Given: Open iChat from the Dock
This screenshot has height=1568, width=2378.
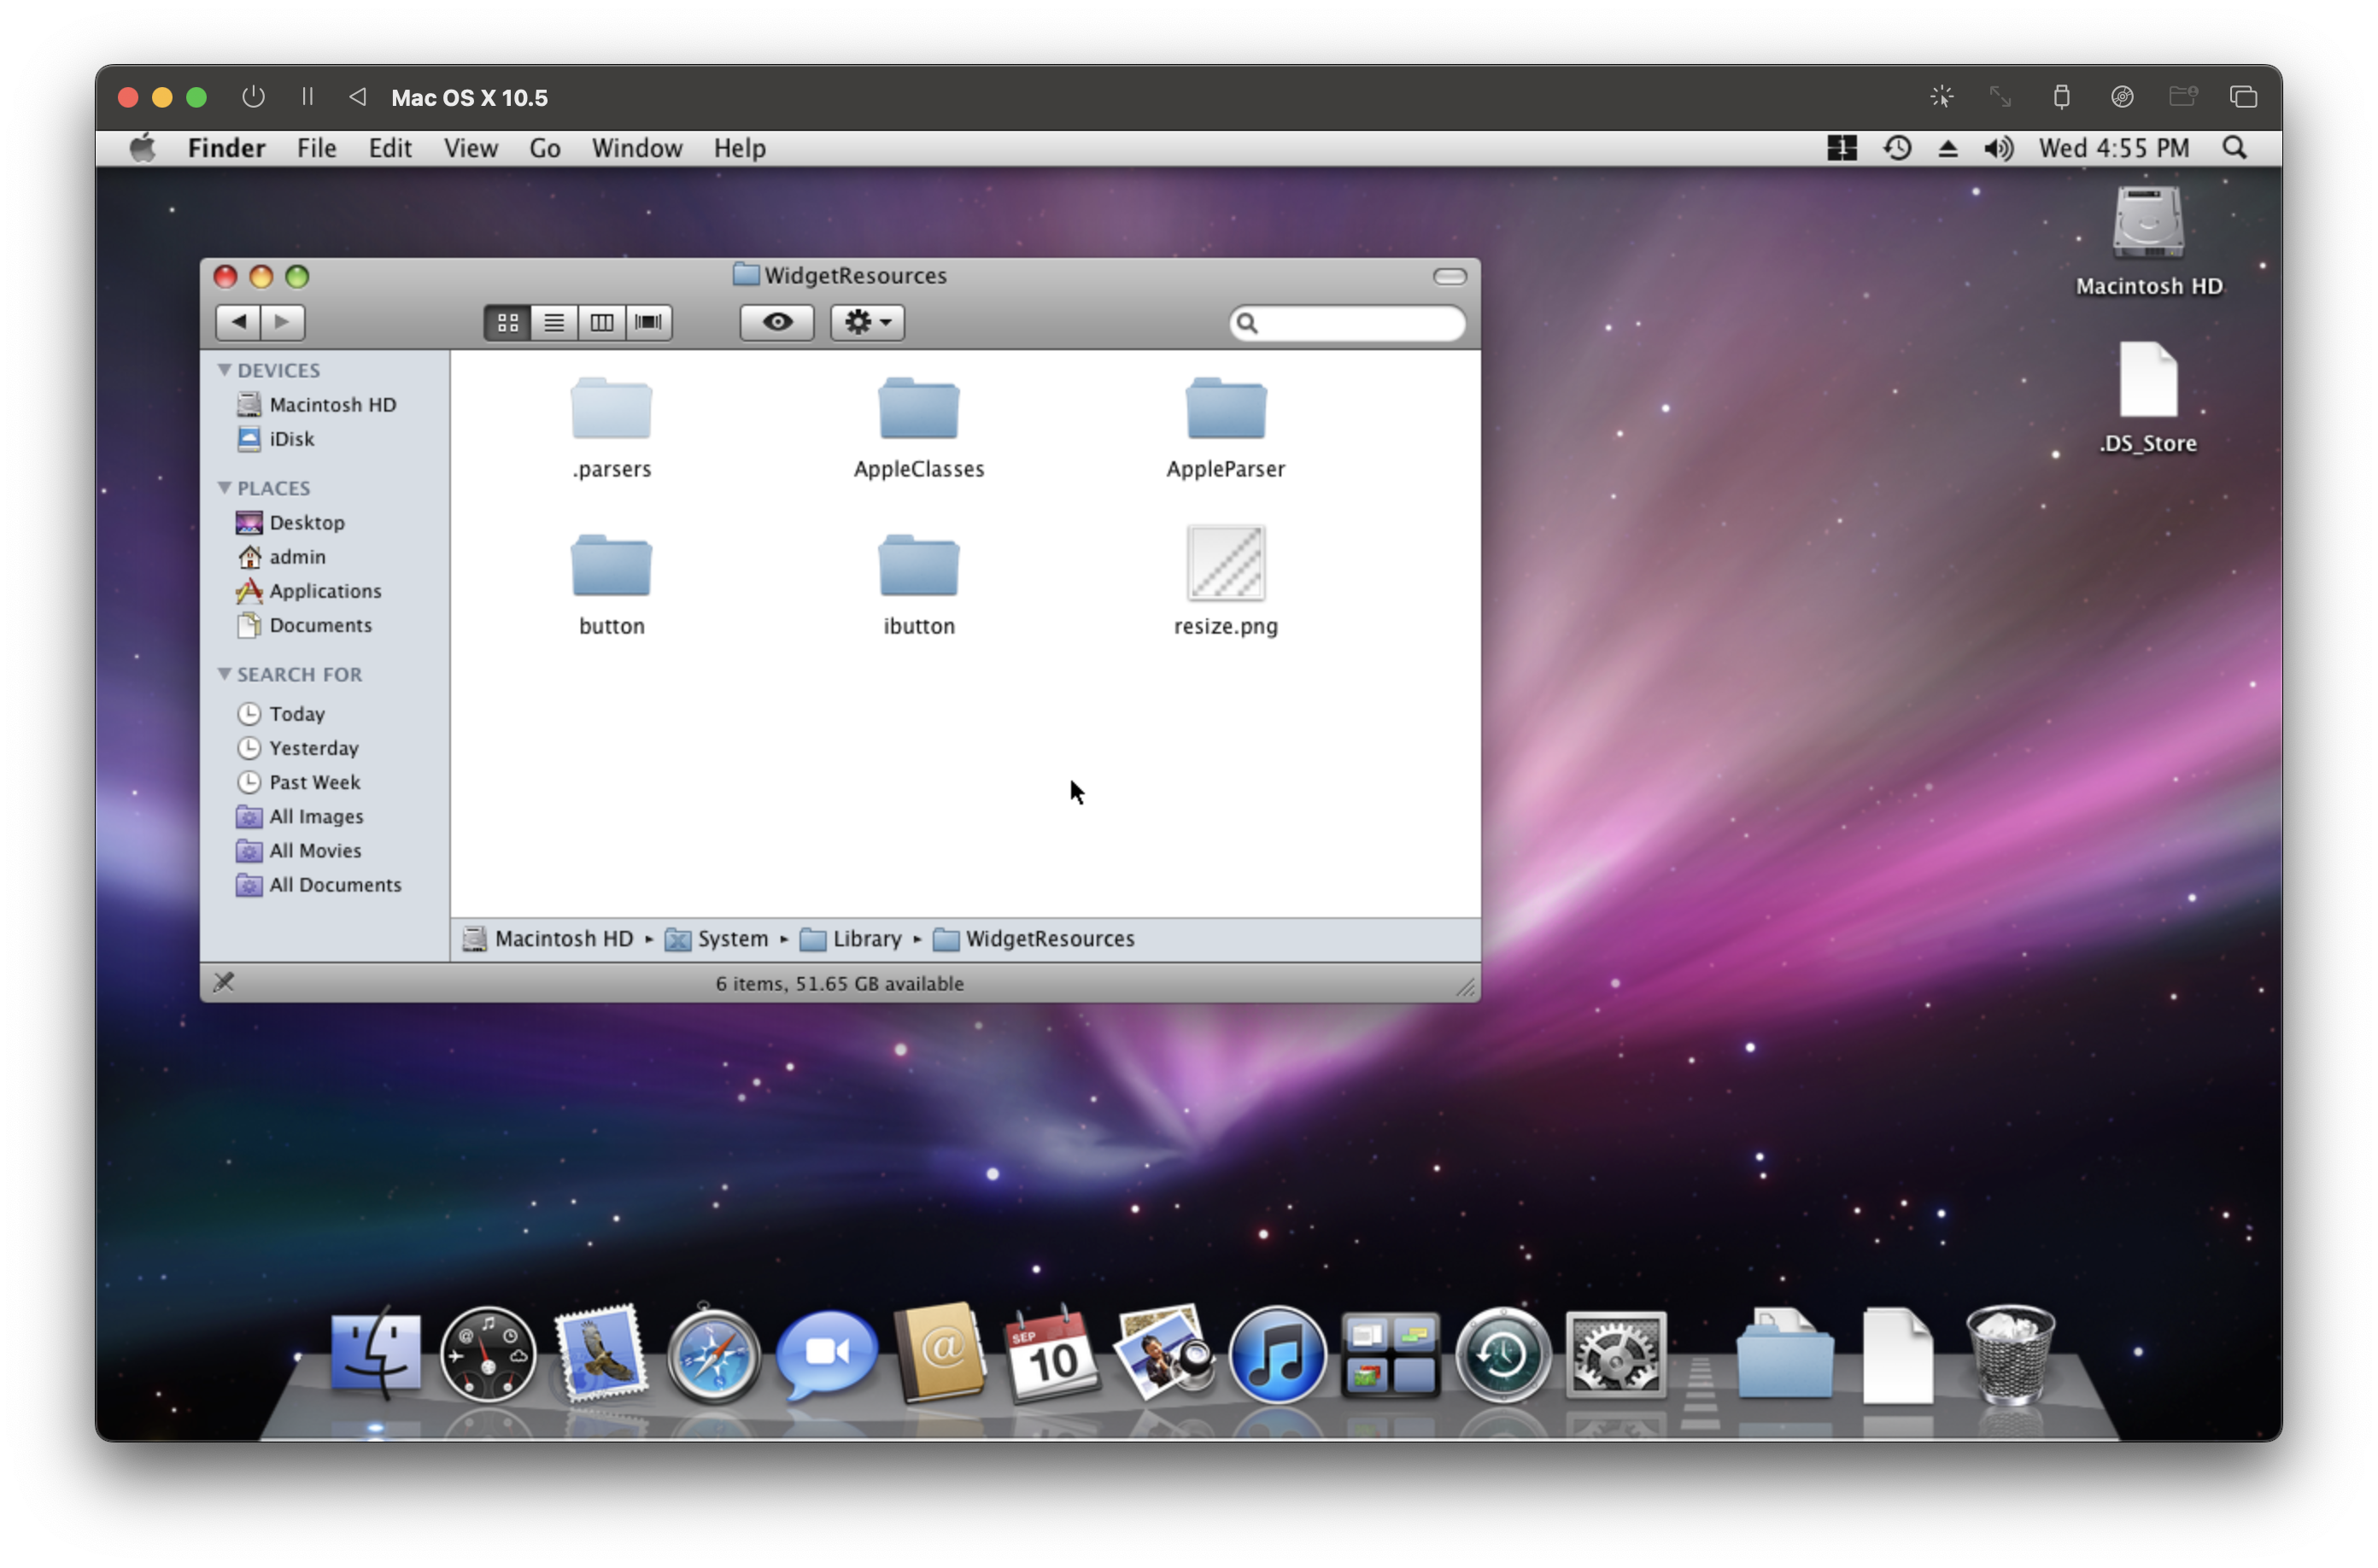Looking at the screenshot, I should coord(826,1355).
